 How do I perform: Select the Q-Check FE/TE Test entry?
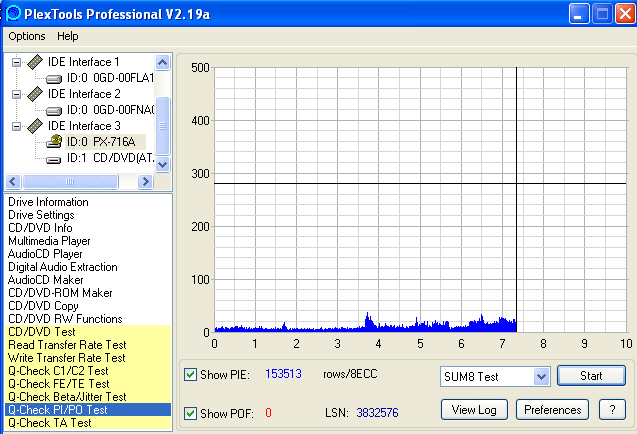pos(88,384)
